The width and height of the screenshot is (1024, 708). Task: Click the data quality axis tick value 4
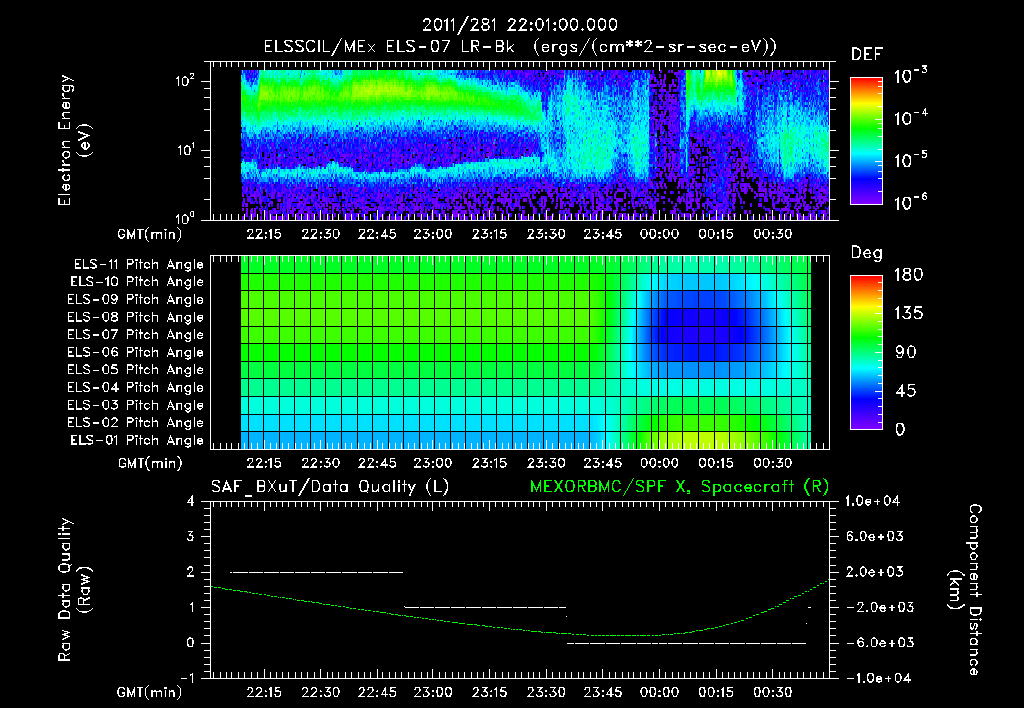(191, 502)
